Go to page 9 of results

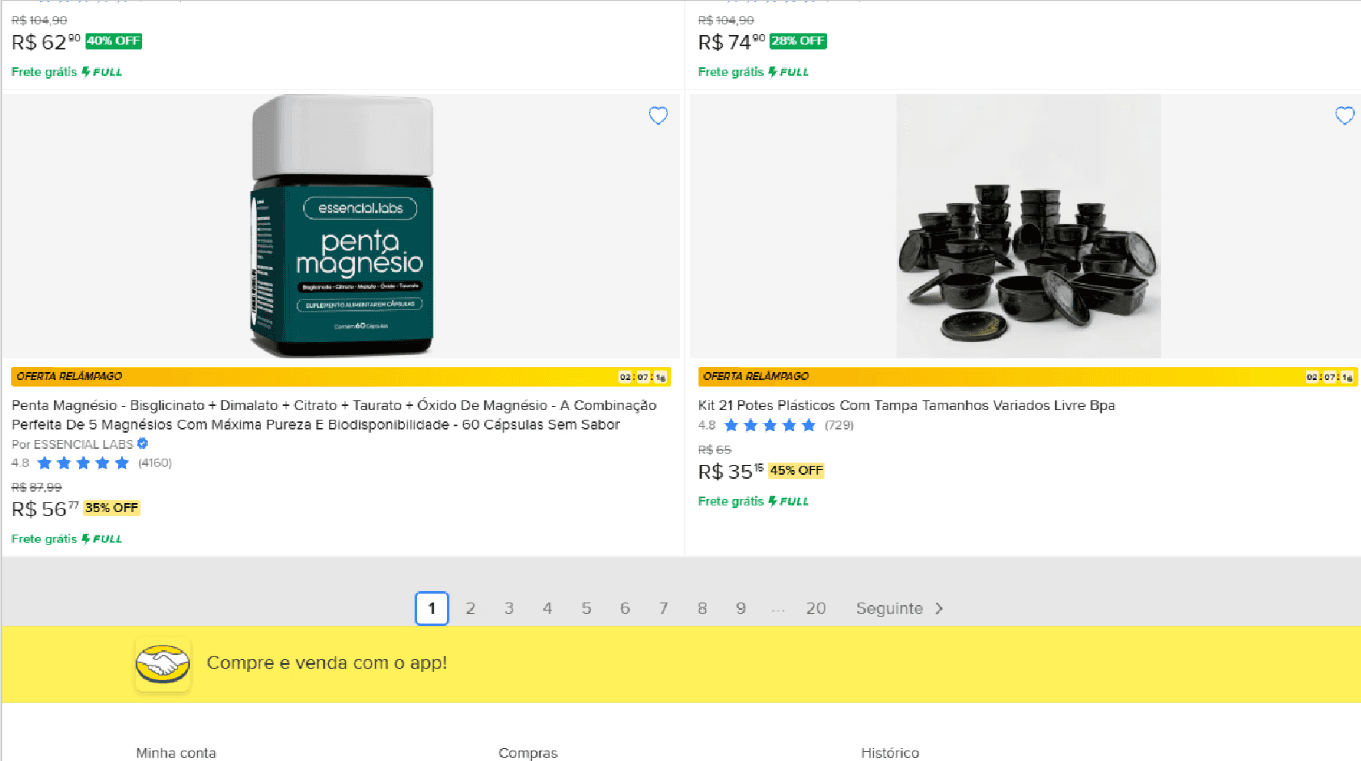(x=741, y=608)
